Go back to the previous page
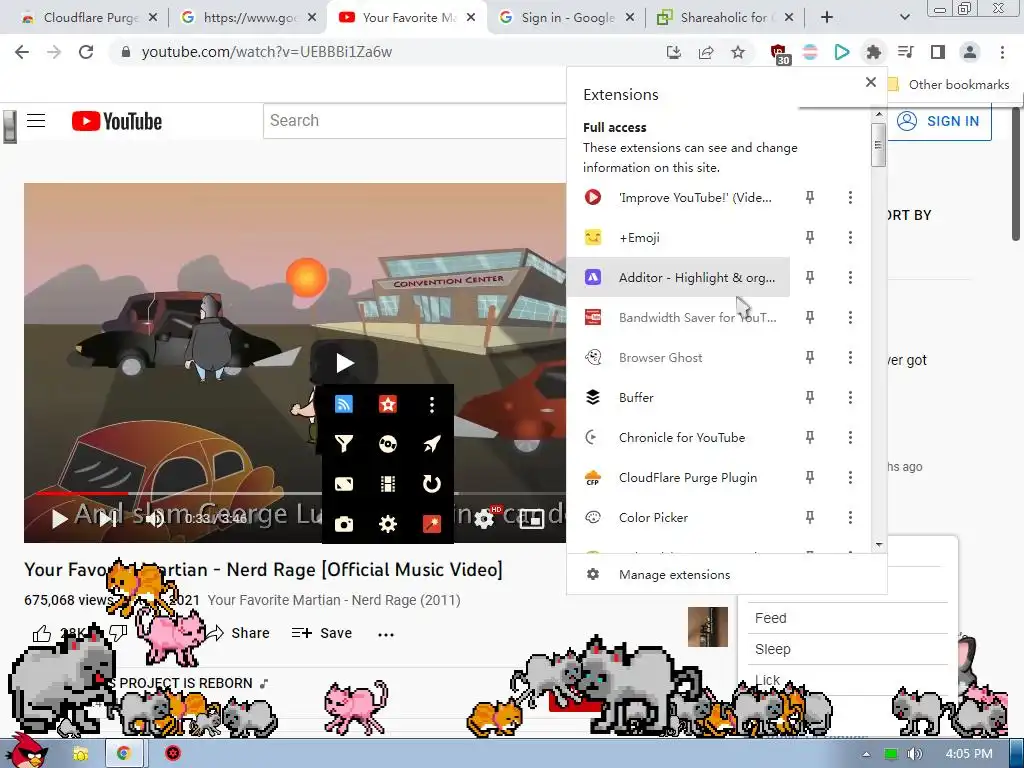1024x768 pixels. click(22, 52)
